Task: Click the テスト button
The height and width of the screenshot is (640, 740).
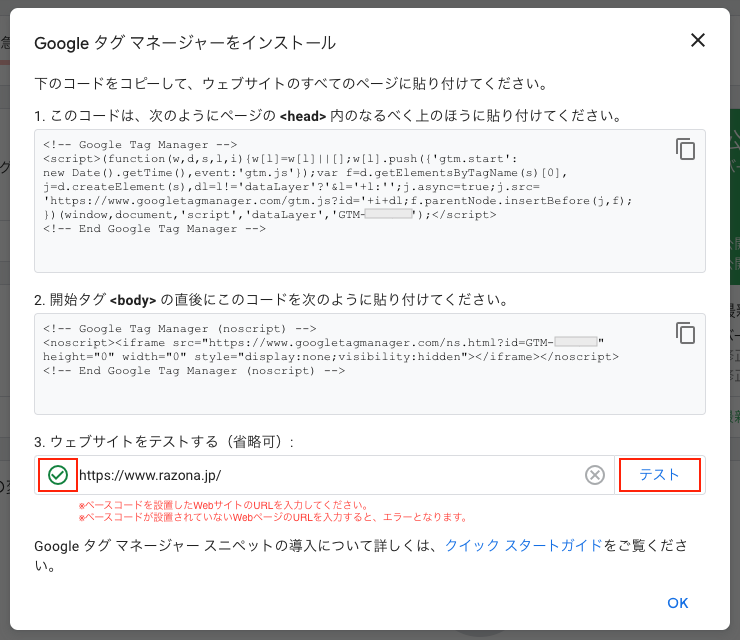Action: [659, 475]
